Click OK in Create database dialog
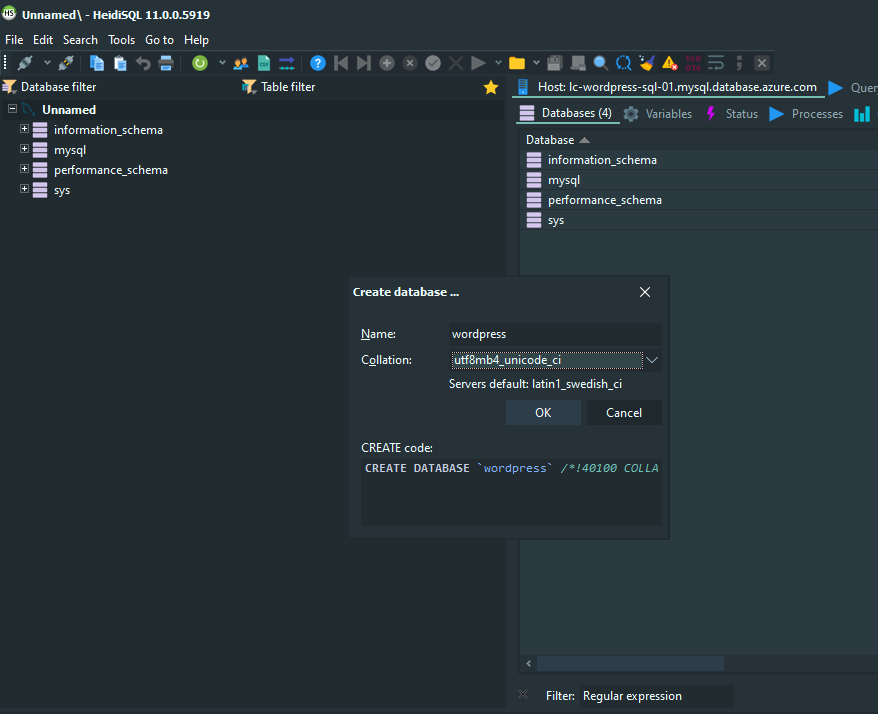 click(543, 413)
